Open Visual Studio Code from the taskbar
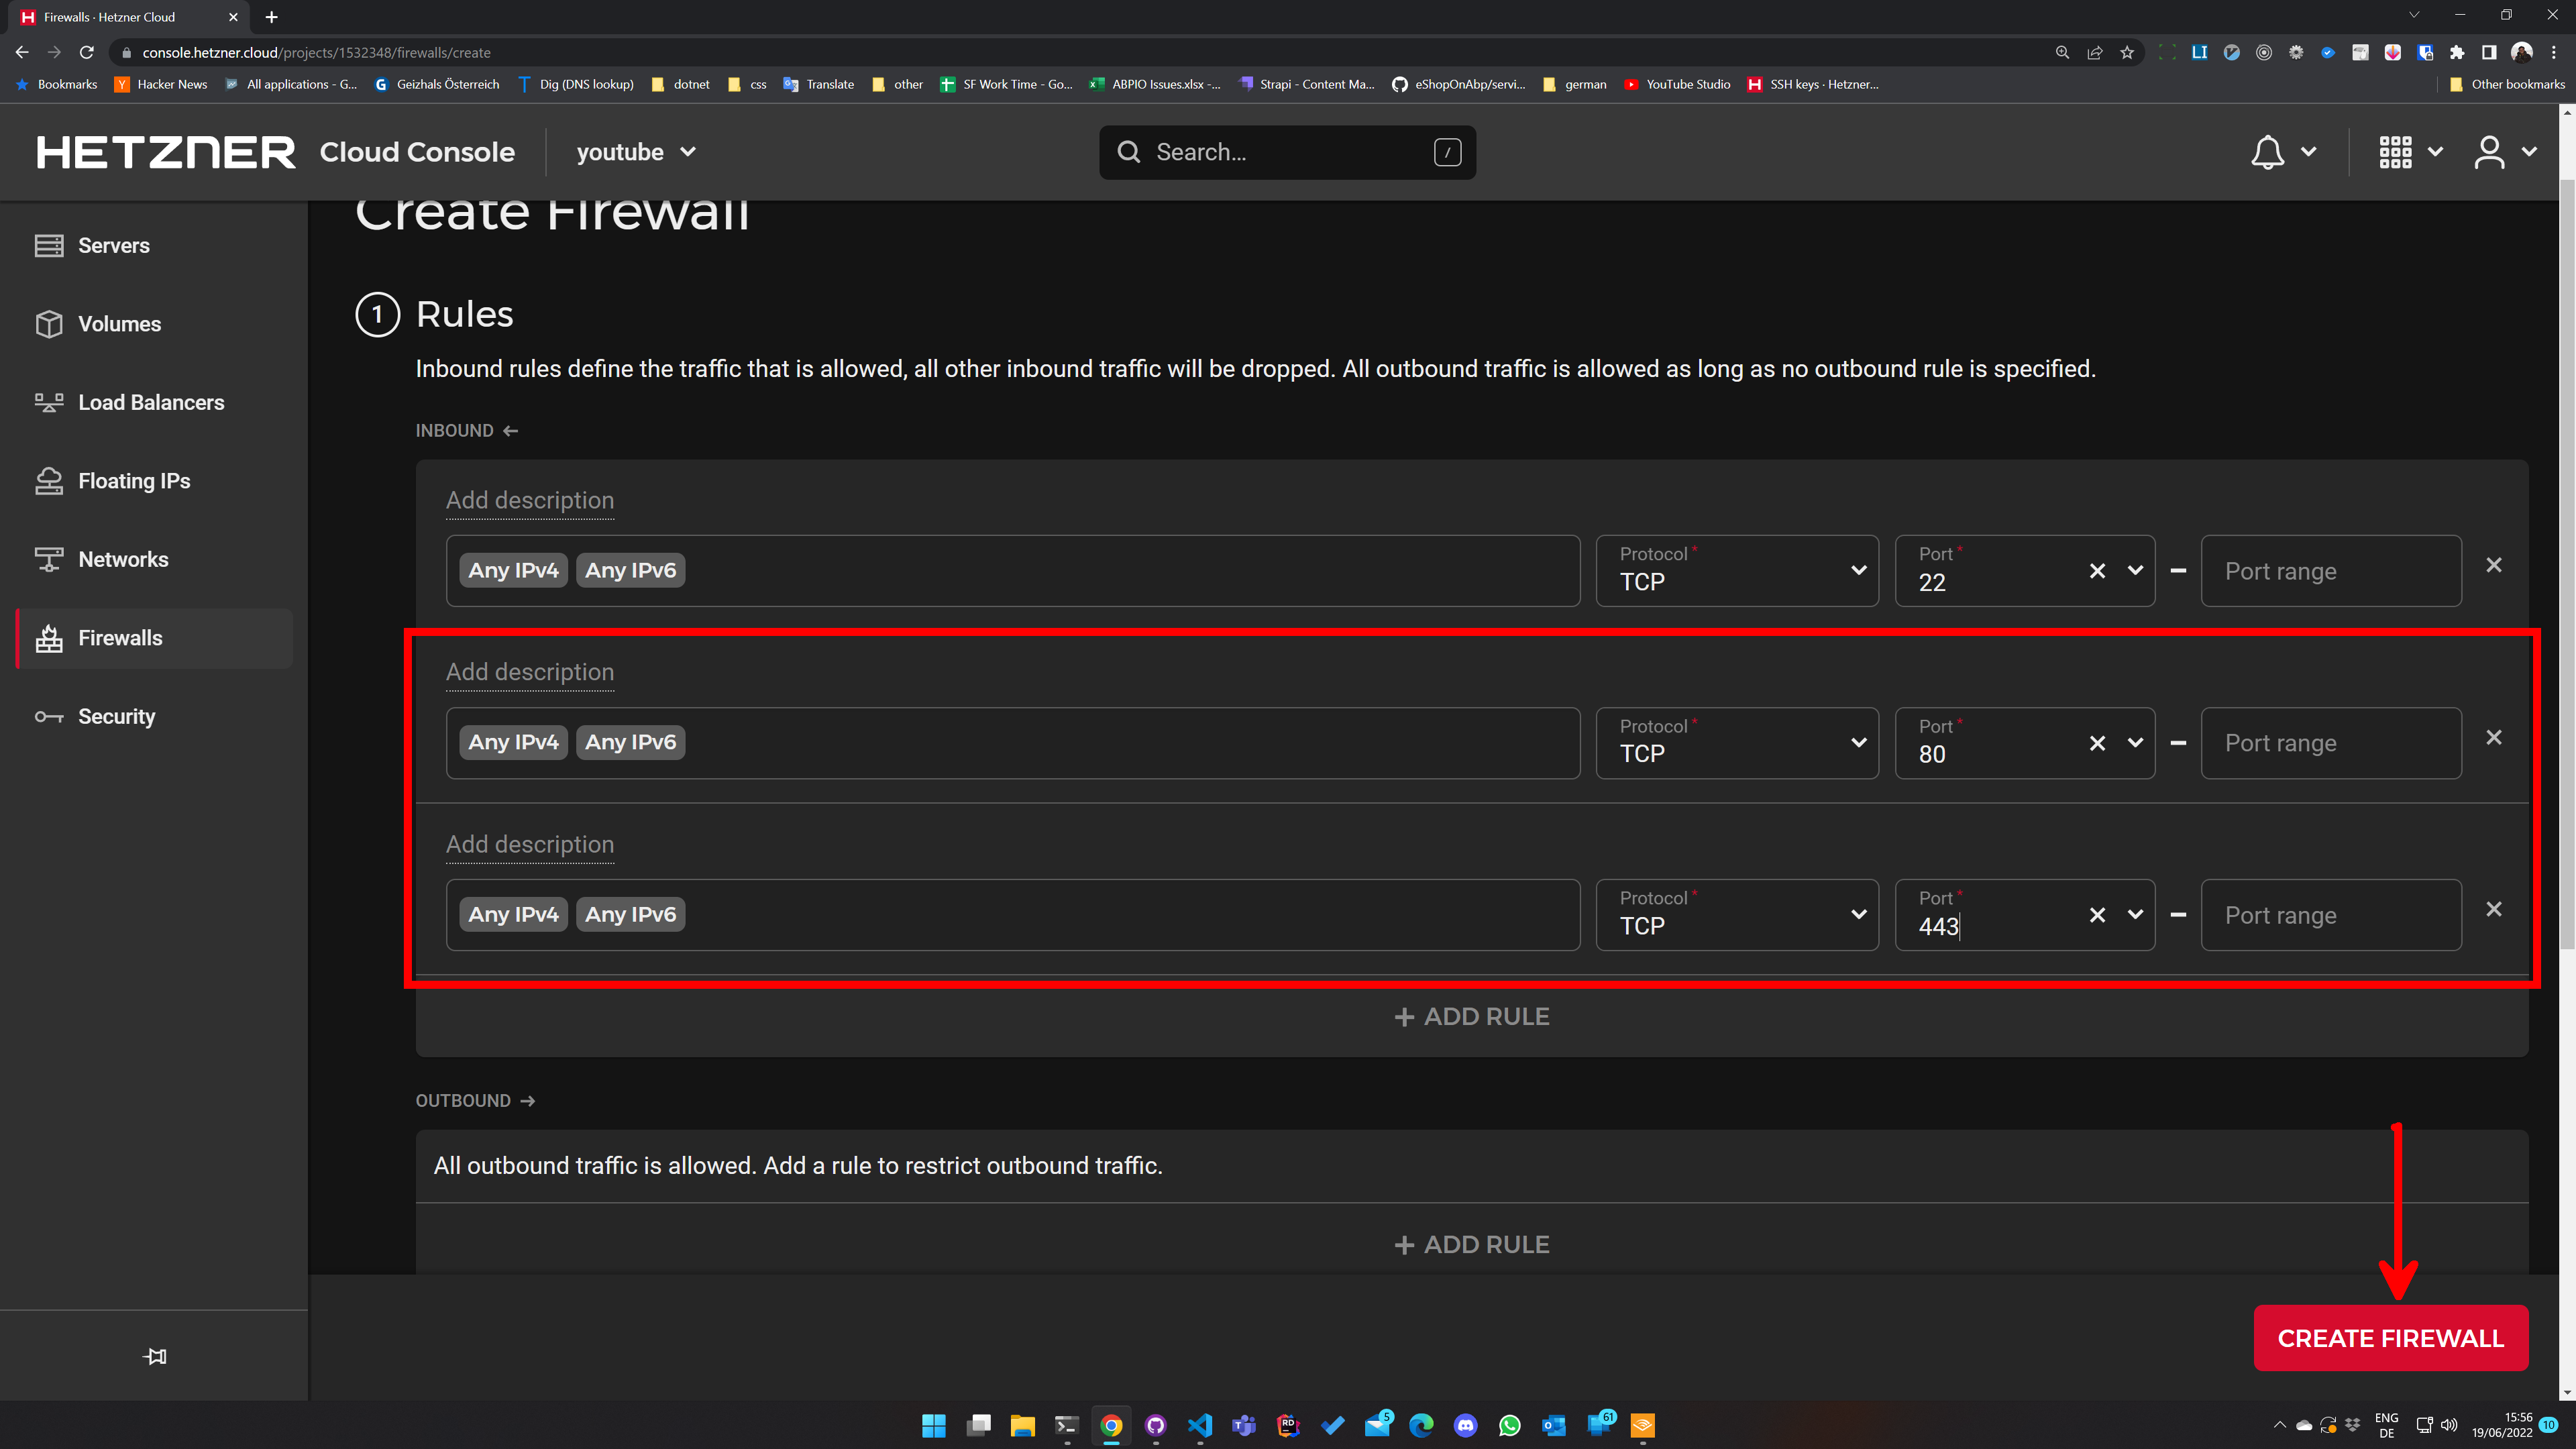 1199,1425
